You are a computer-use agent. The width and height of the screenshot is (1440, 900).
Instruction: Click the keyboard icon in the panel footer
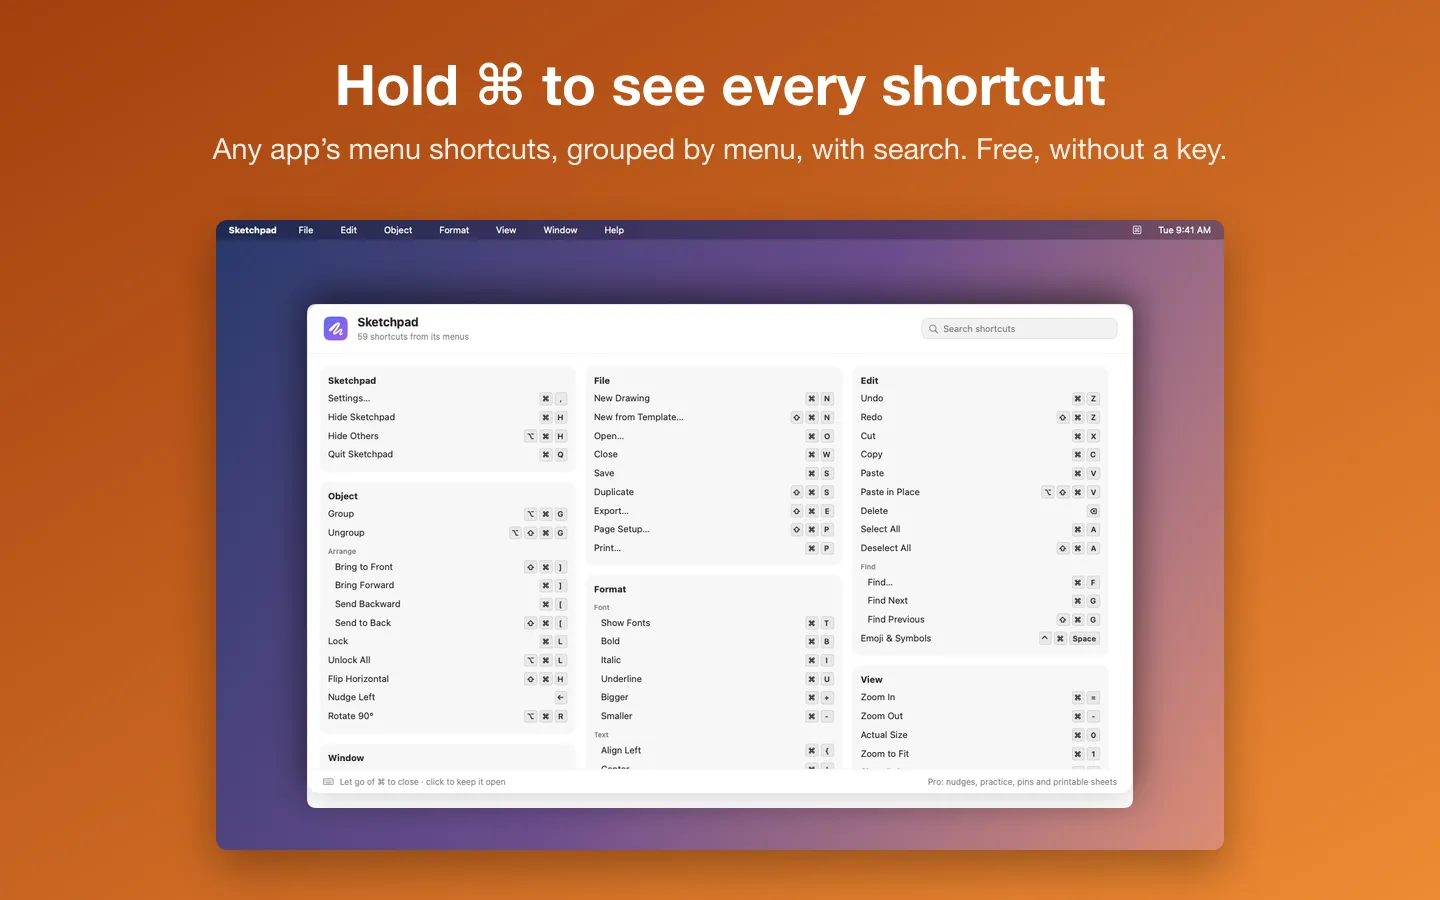[328, 782]
